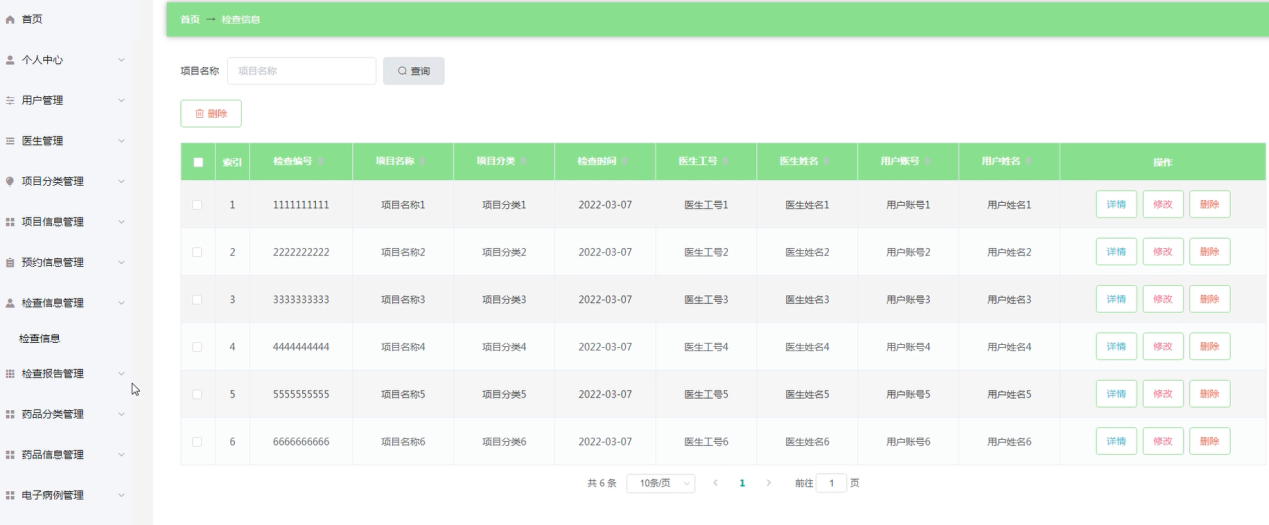
Task: Expand the 药品分类管理 submenu chevron
Action: point(122,414)
